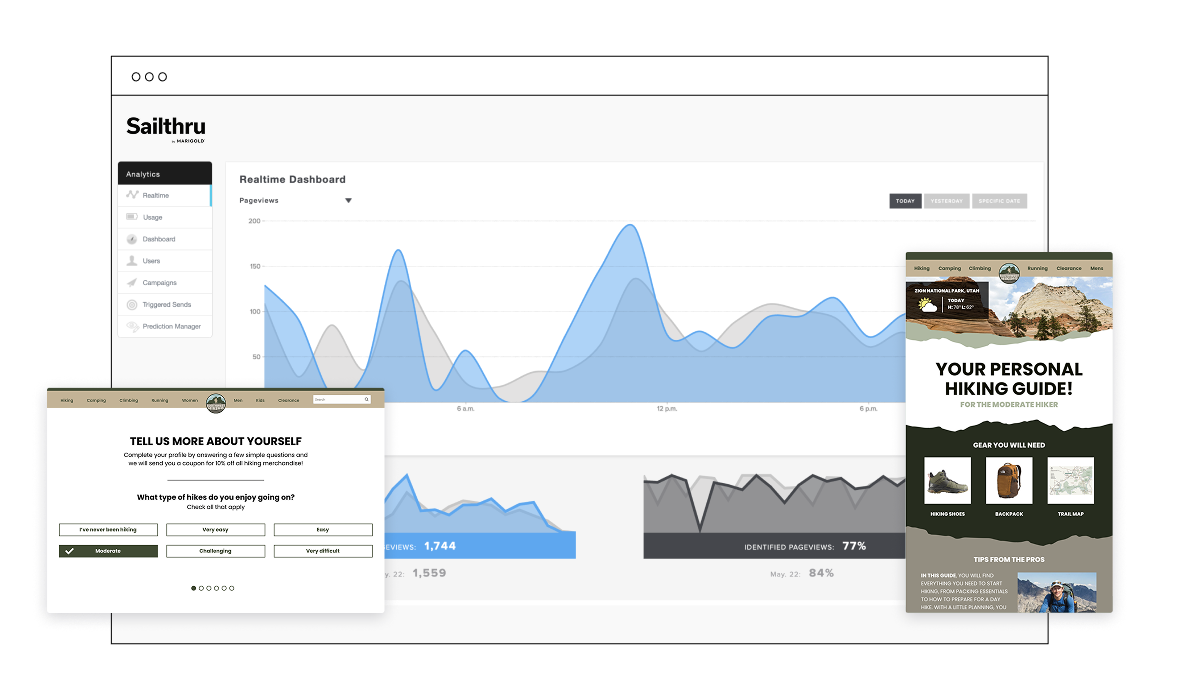Click the Campaigns paper plane icon

click(132, 283)
